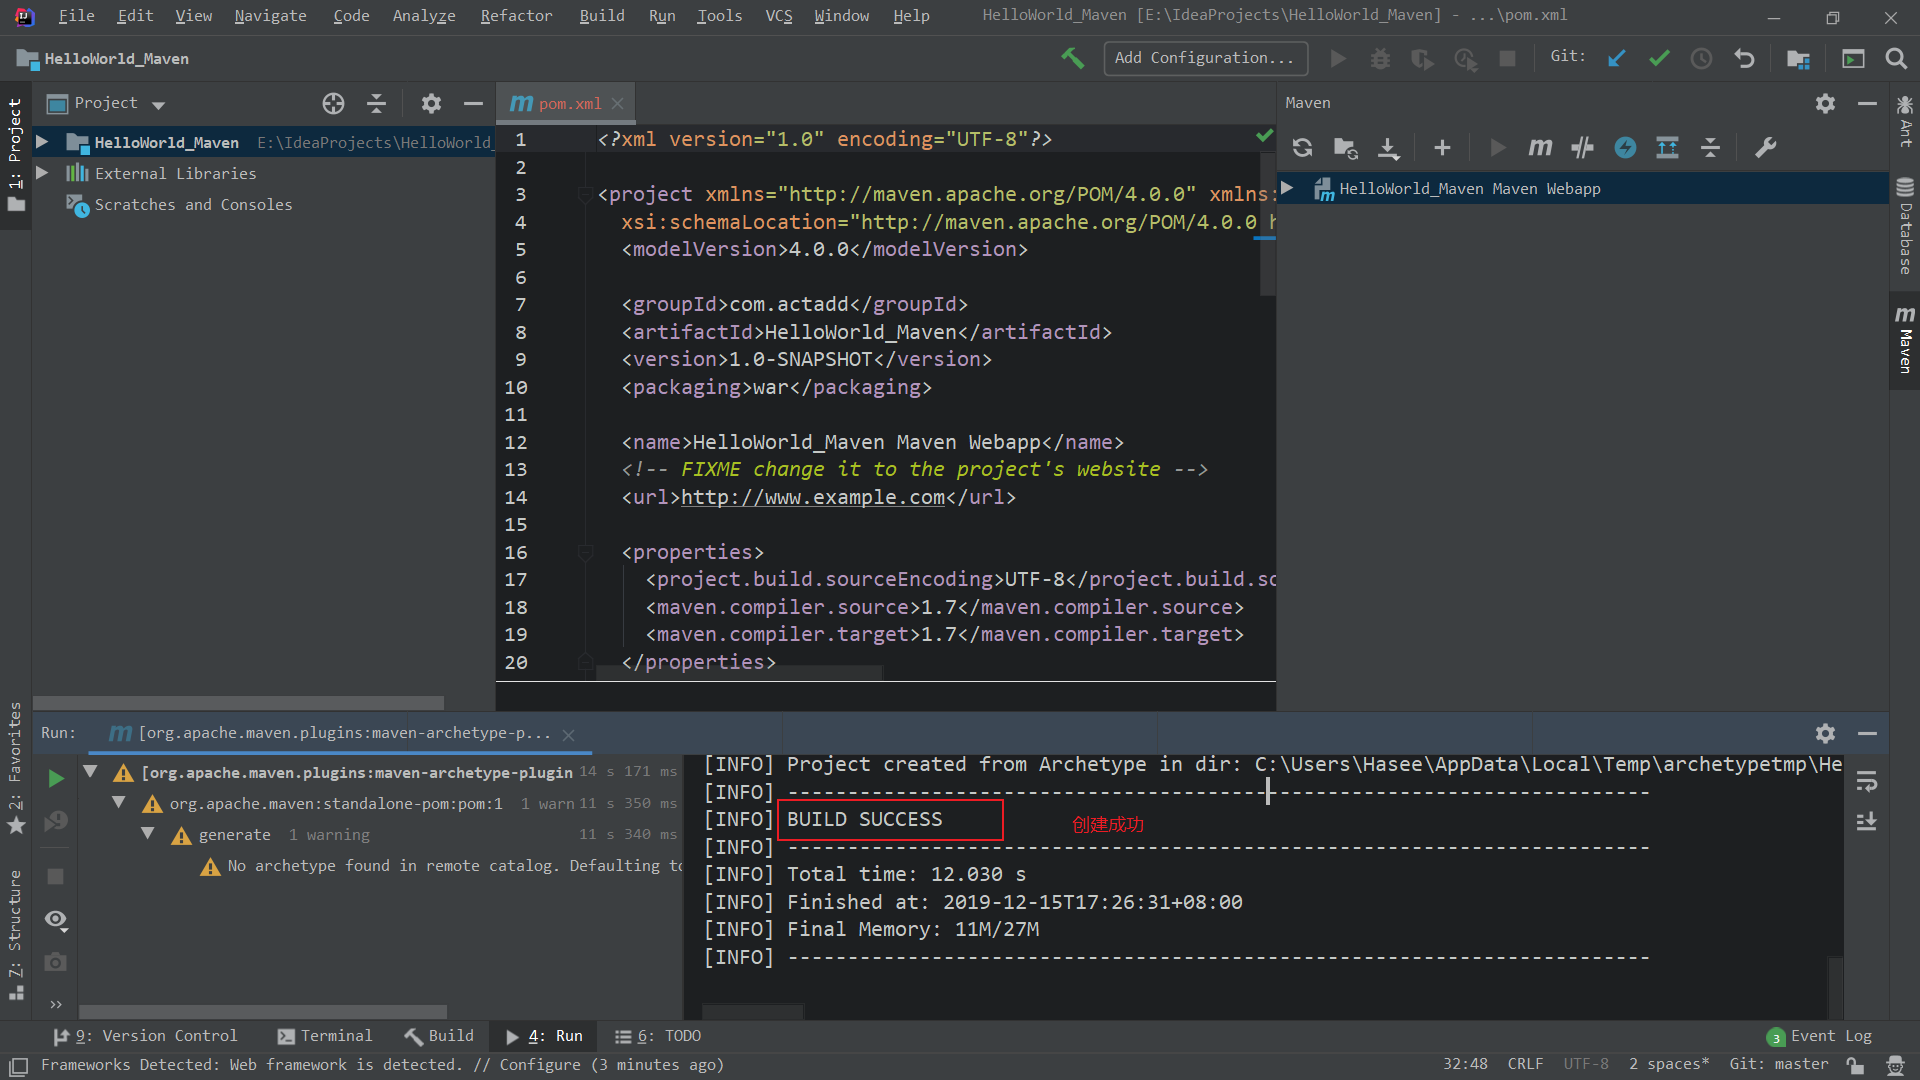Open the Project view dropdown
This screenshot has height=1080, width=1920.
158,104
